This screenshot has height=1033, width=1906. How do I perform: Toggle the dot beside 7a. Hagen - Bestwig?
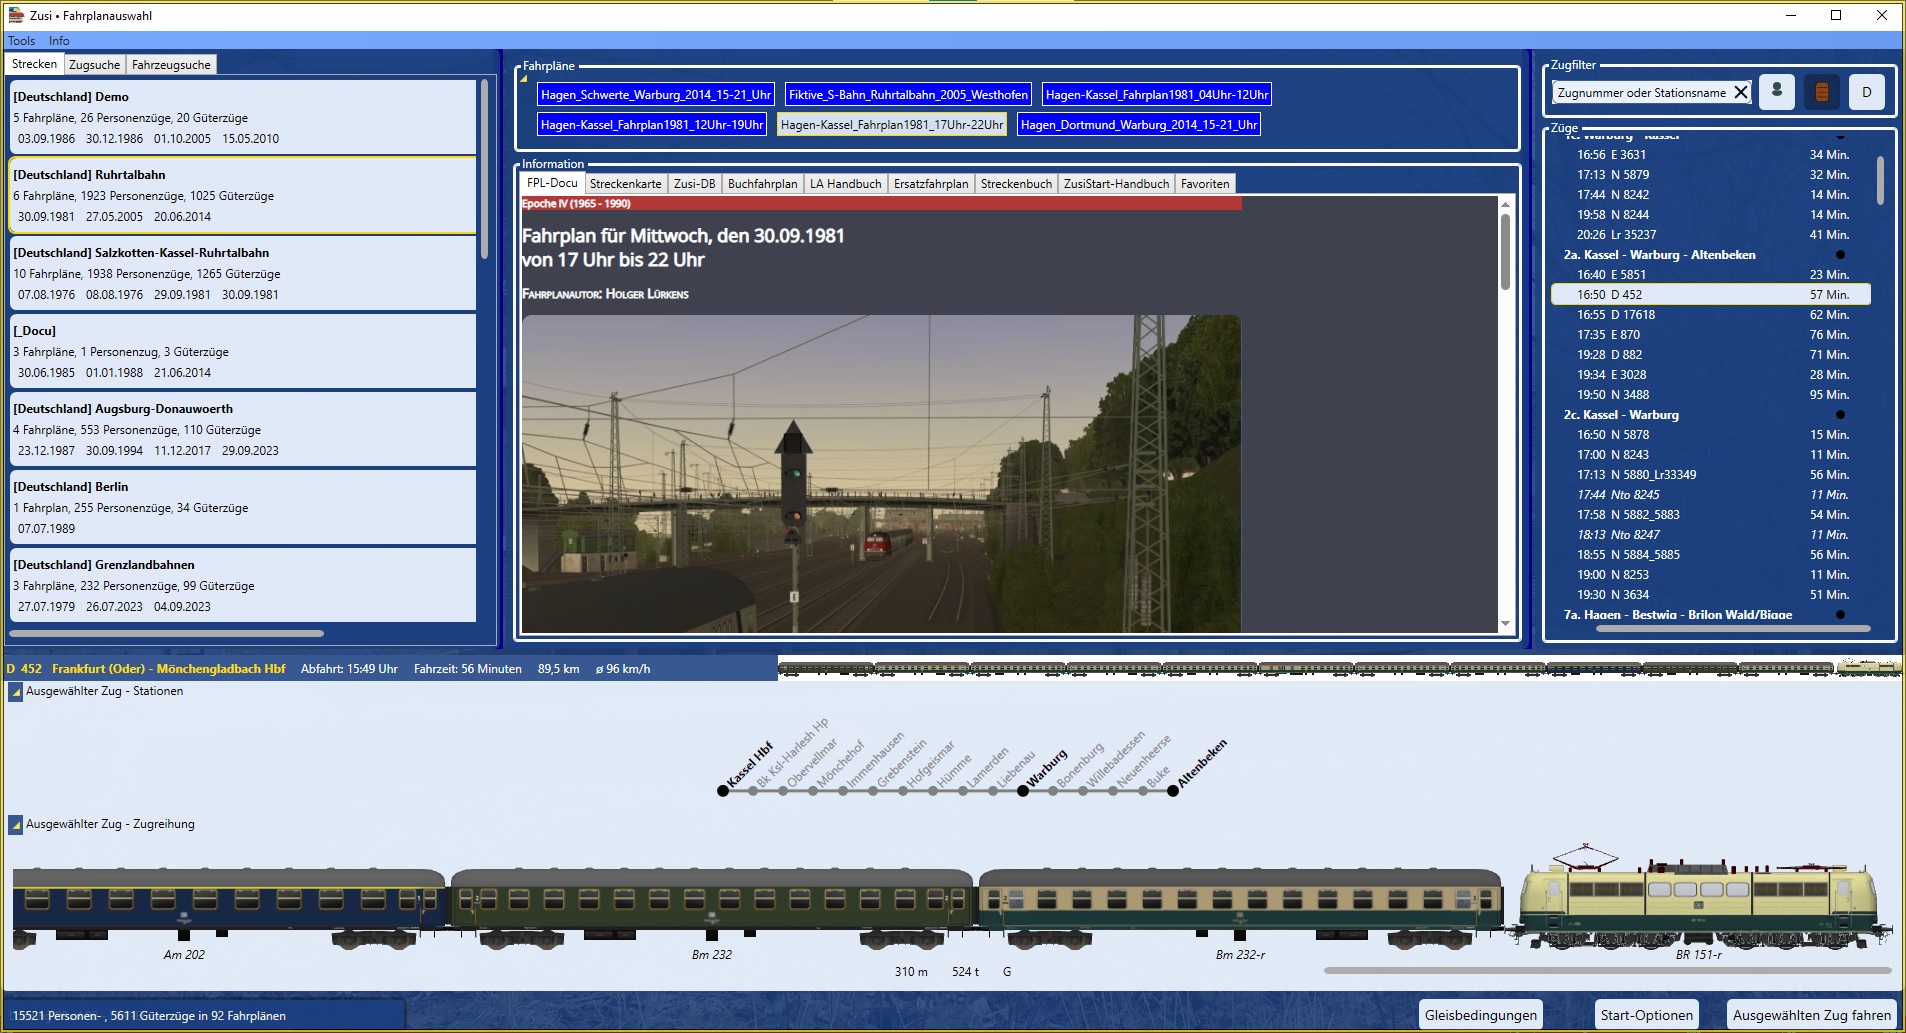tap(1840, 615)
